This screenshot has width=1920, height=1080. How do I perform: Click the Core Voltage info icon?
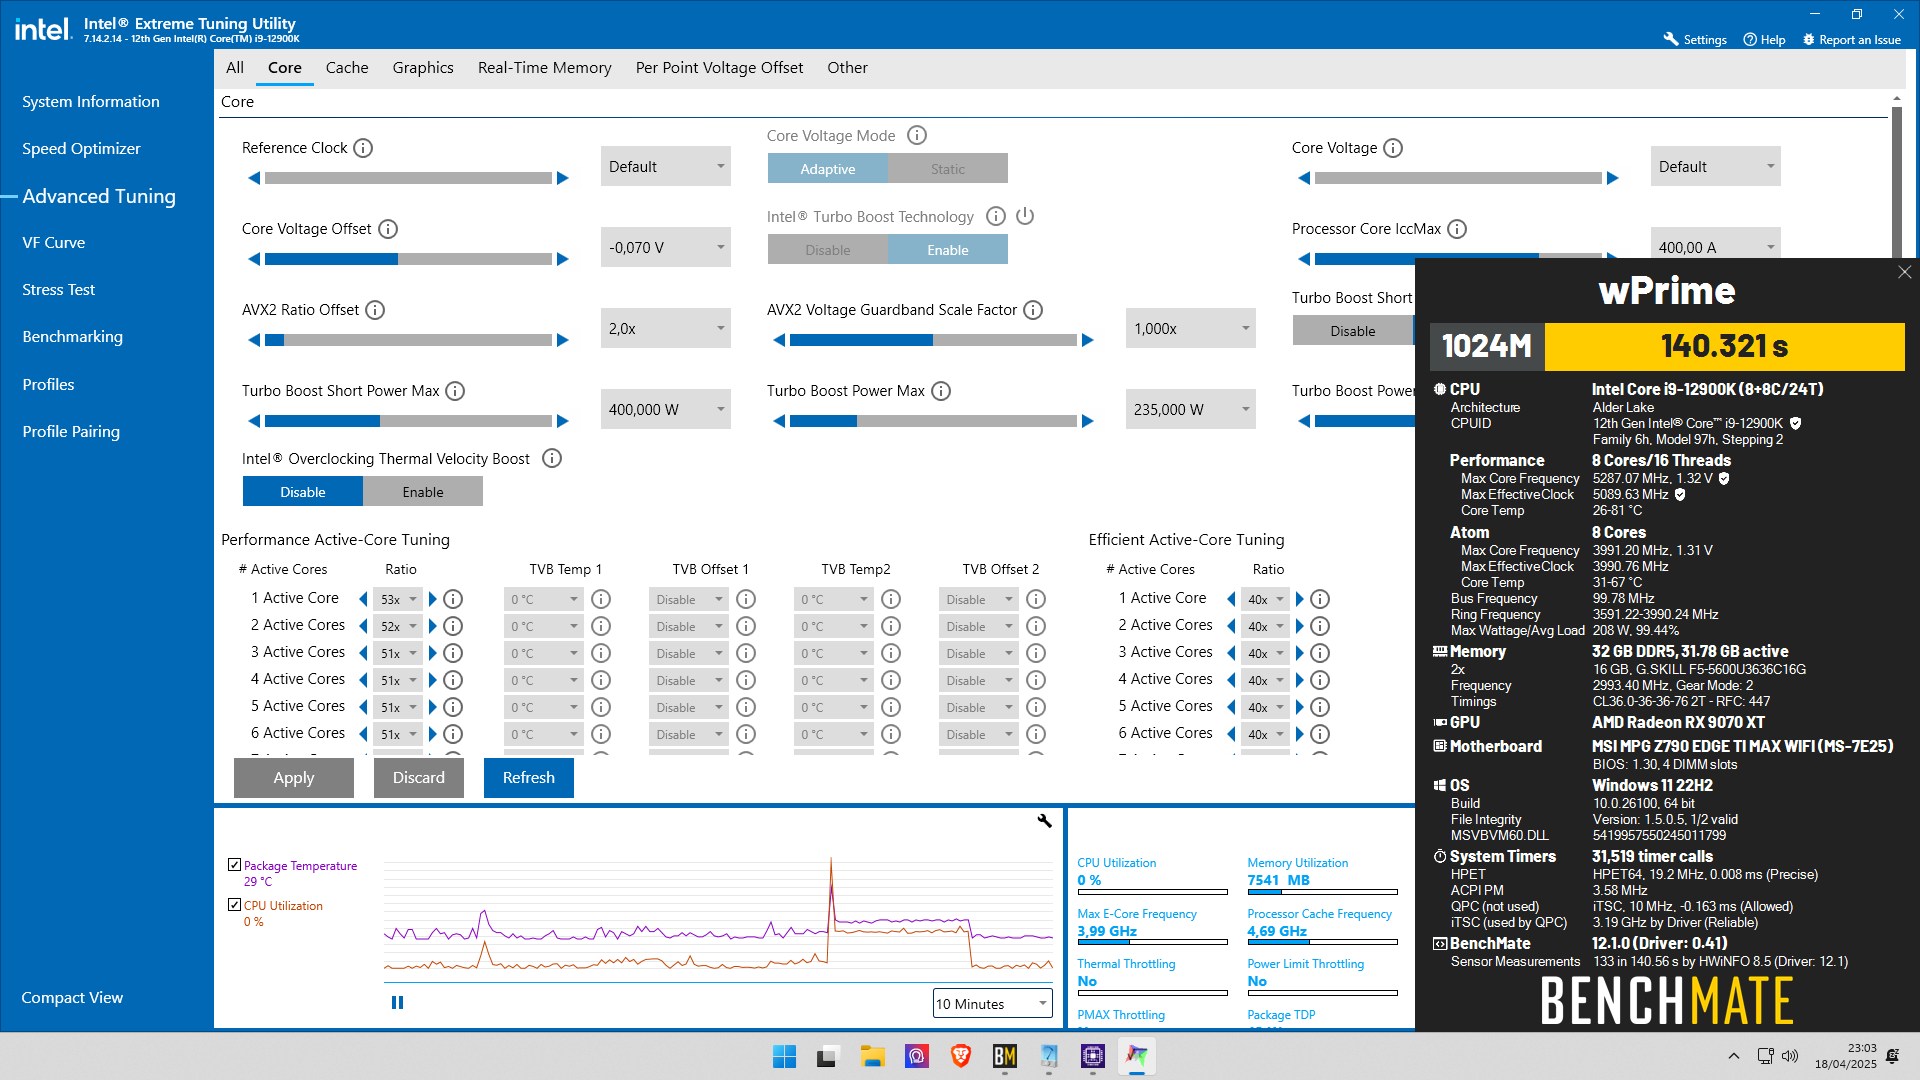click(1393, 148)
